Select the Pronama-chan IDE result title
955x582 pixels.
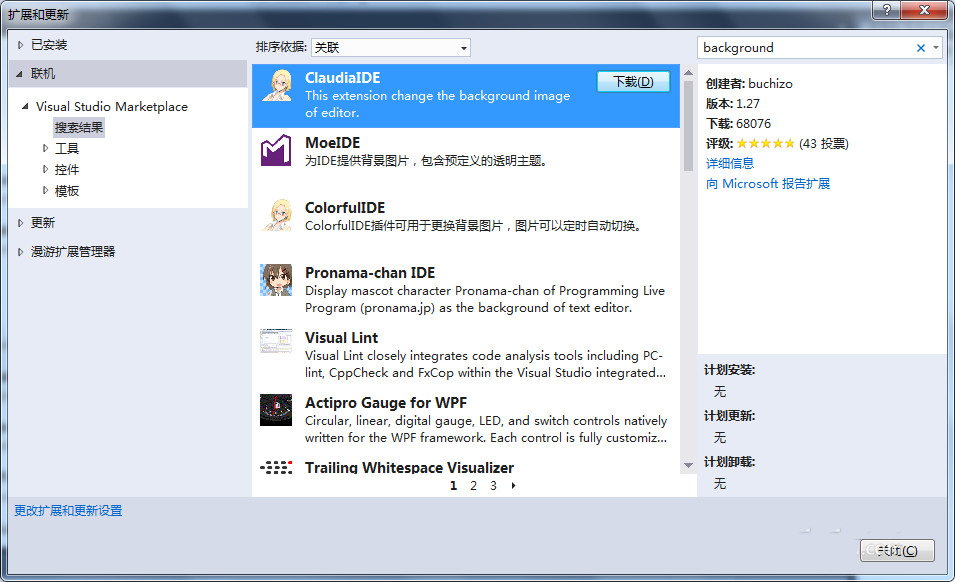(370, 273)
